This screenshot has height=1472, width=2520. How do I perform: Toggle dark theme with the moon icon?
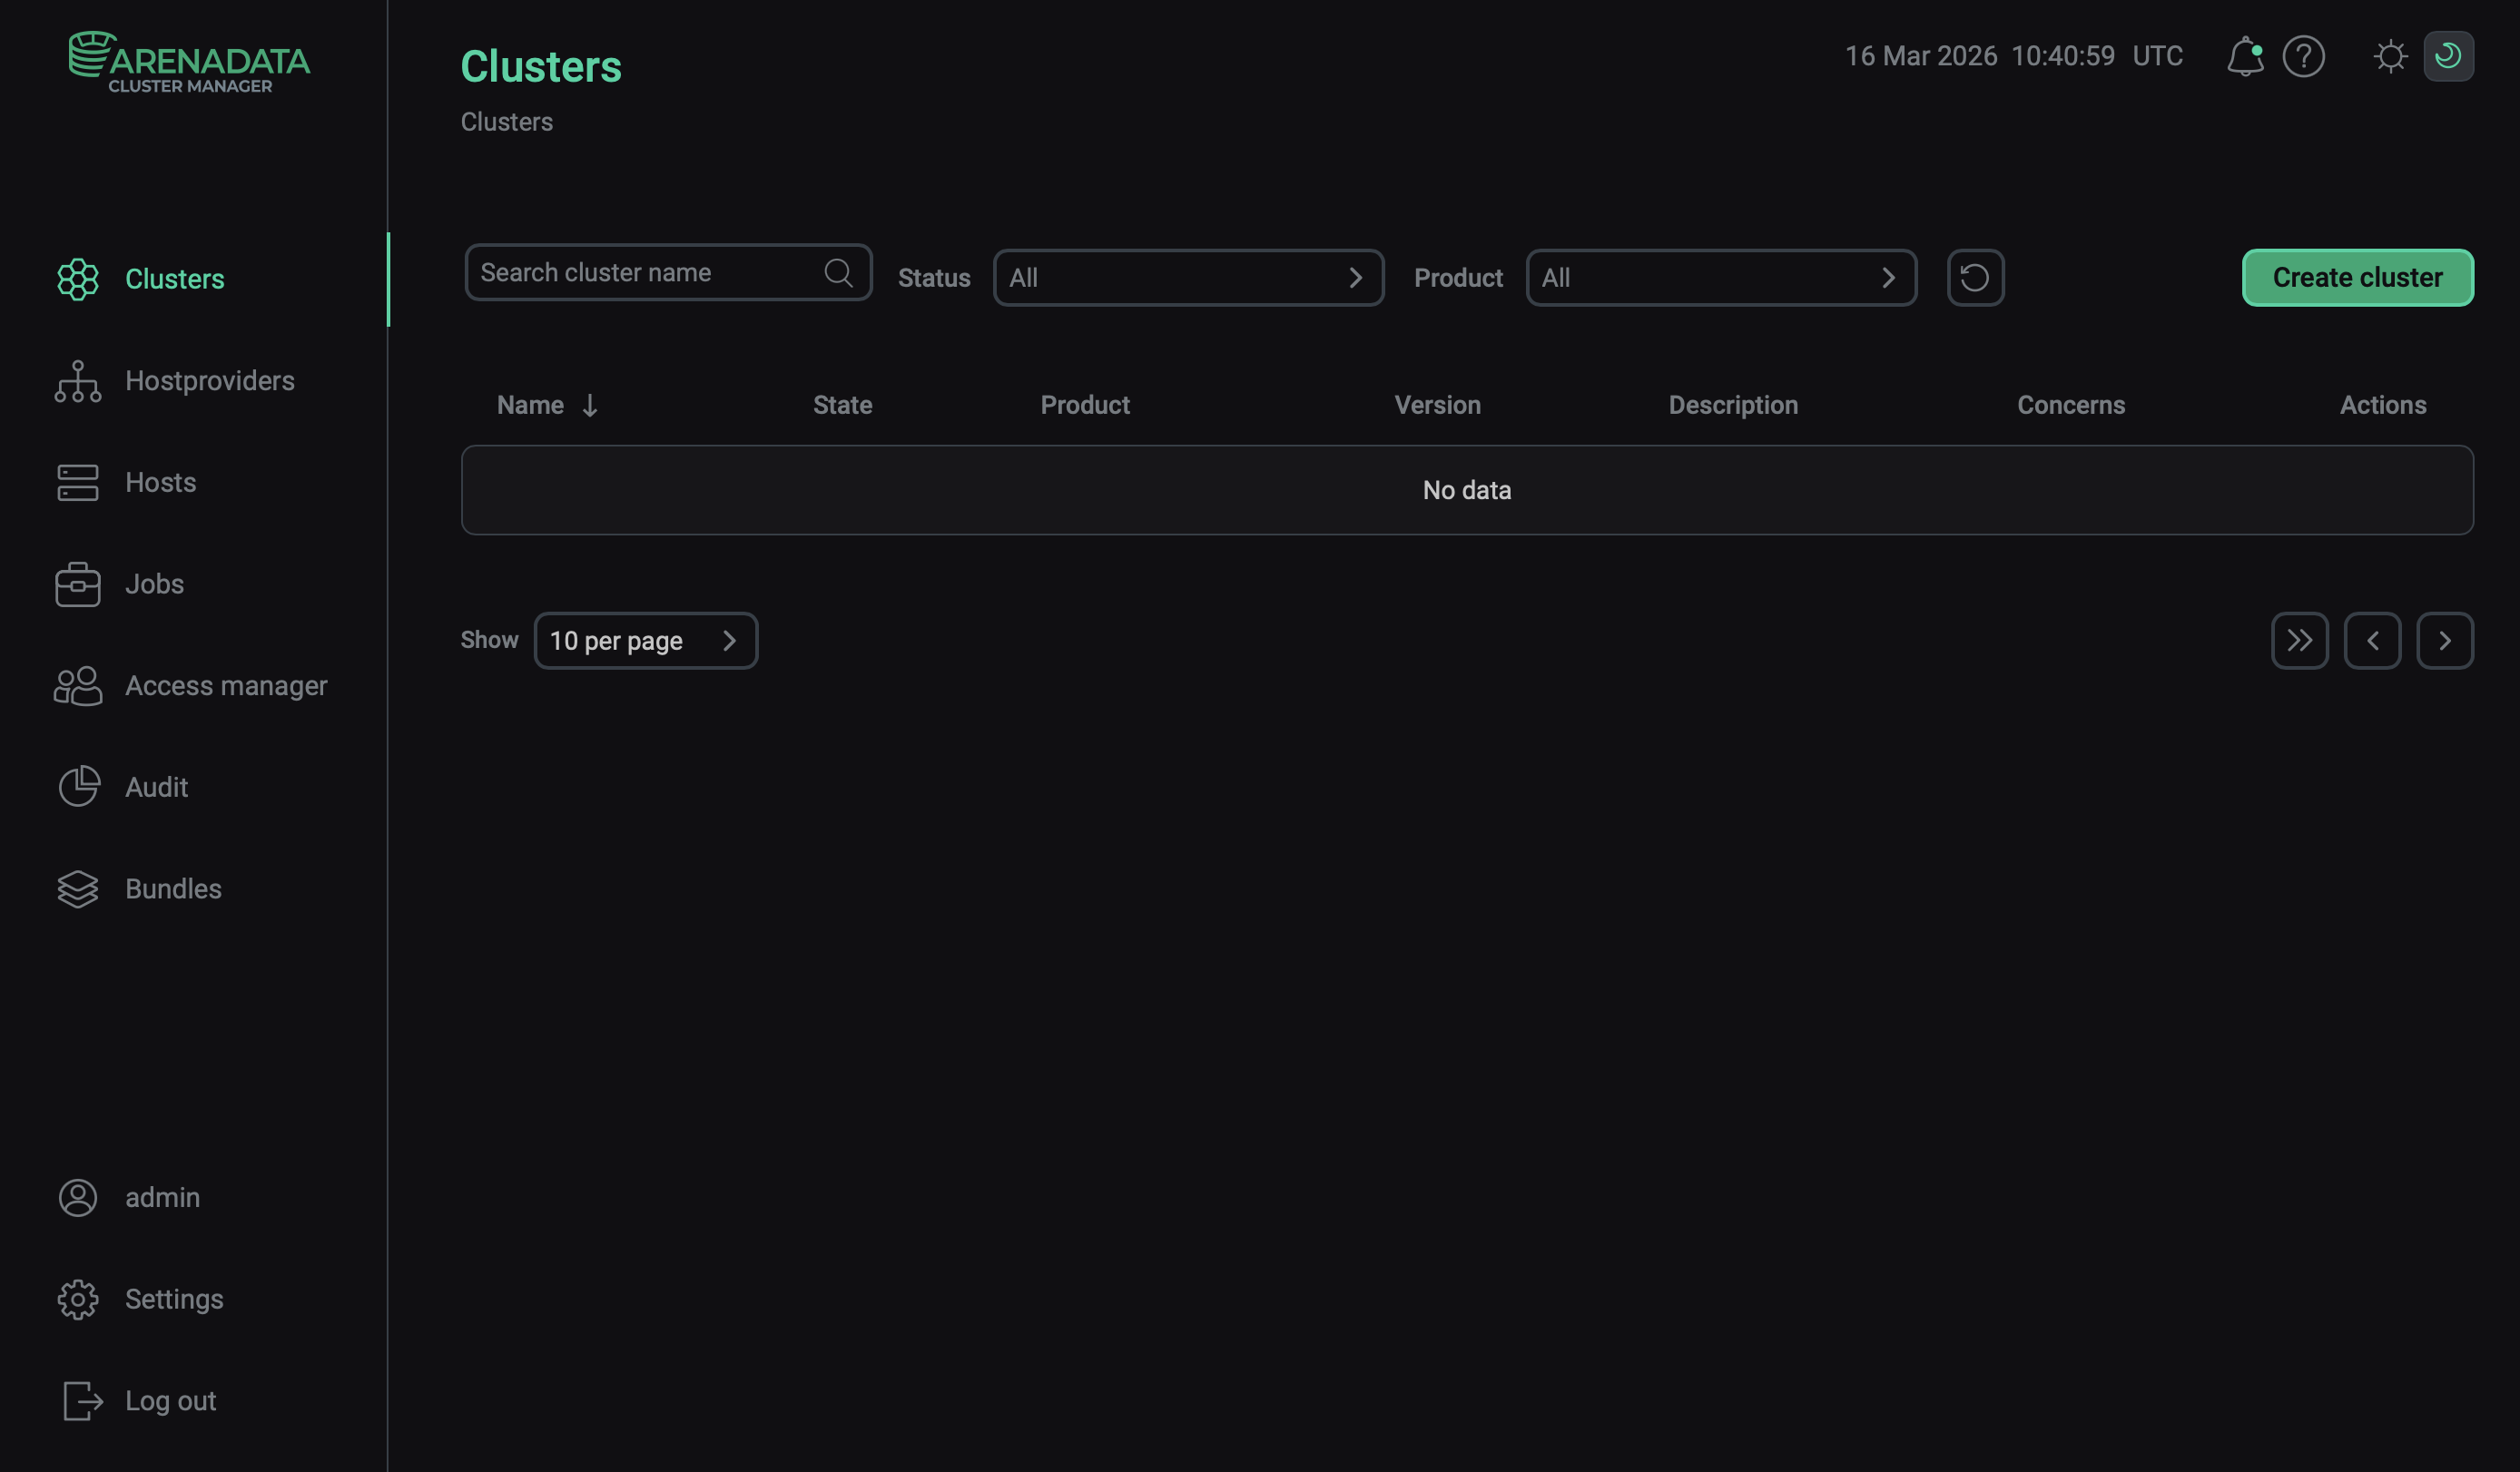pos(2449,56)
